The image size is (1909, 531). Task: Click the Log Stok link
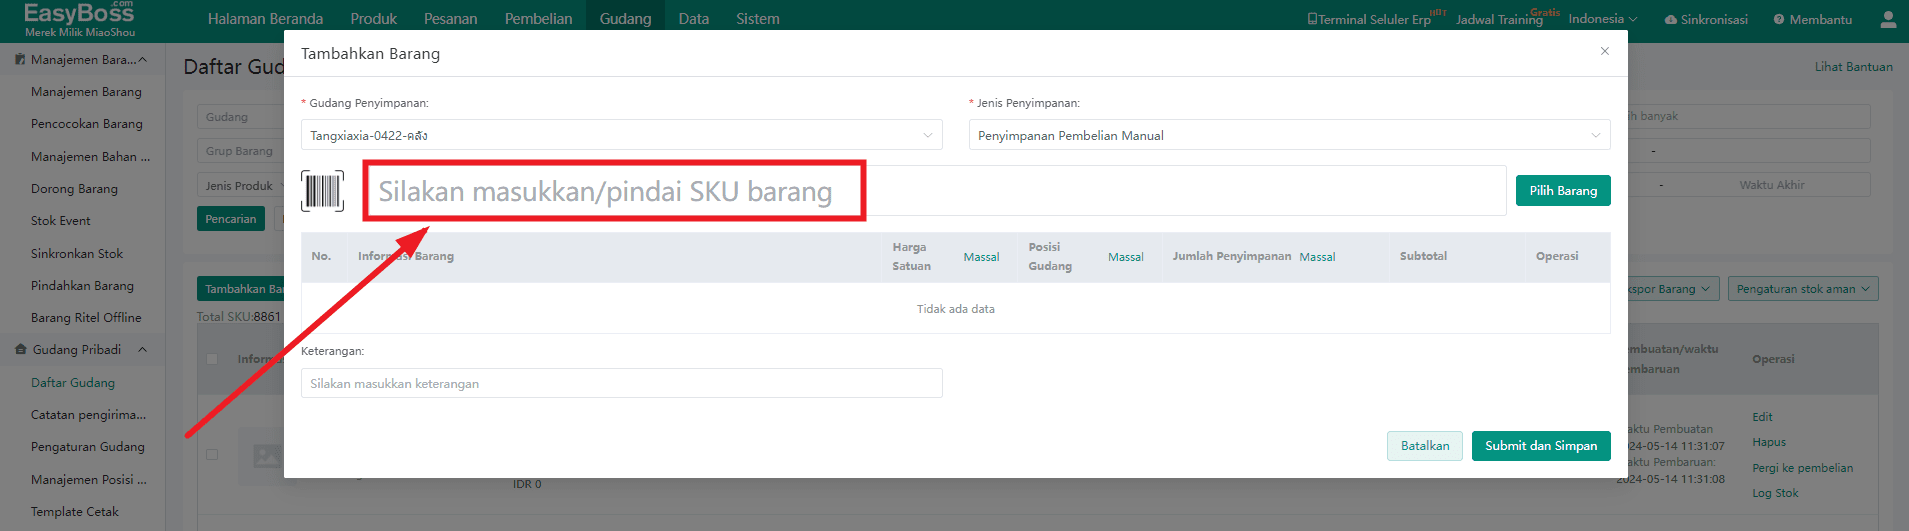[x=1775, y=493]
